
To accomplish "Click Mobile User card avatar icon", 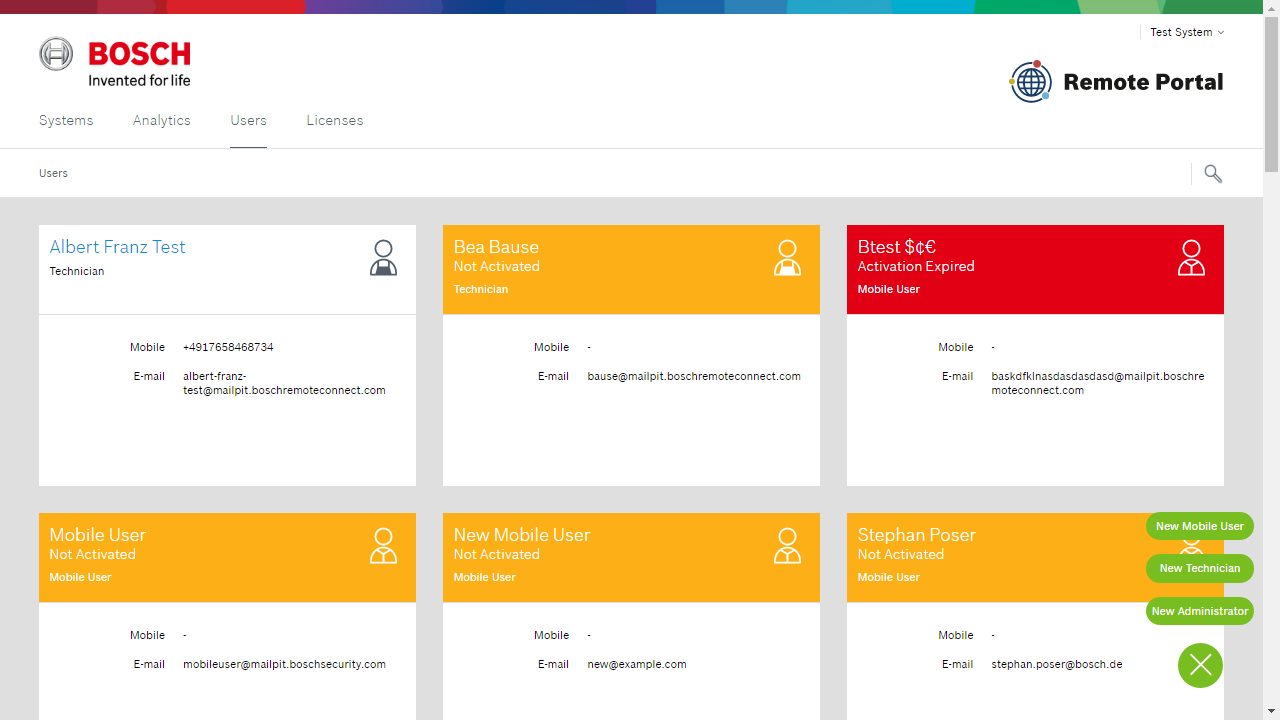I will click(383, 546).
